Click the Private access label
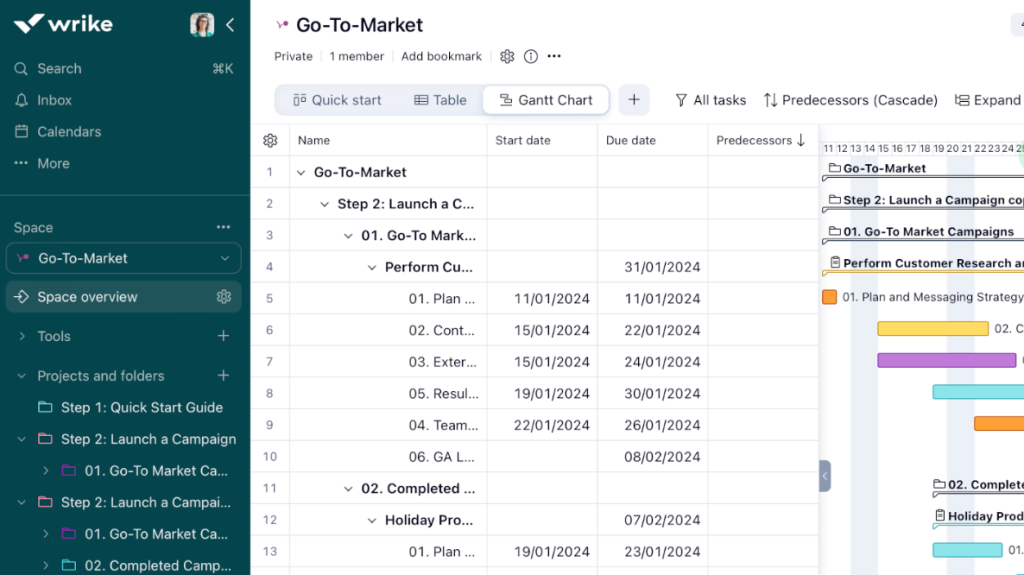 [x=293, y=56]
